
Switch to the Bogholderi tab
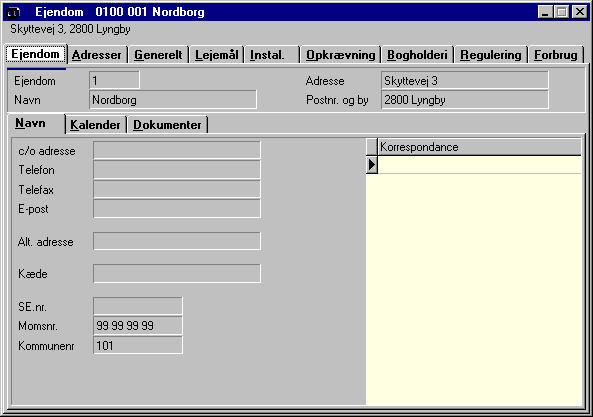(418, 55)
